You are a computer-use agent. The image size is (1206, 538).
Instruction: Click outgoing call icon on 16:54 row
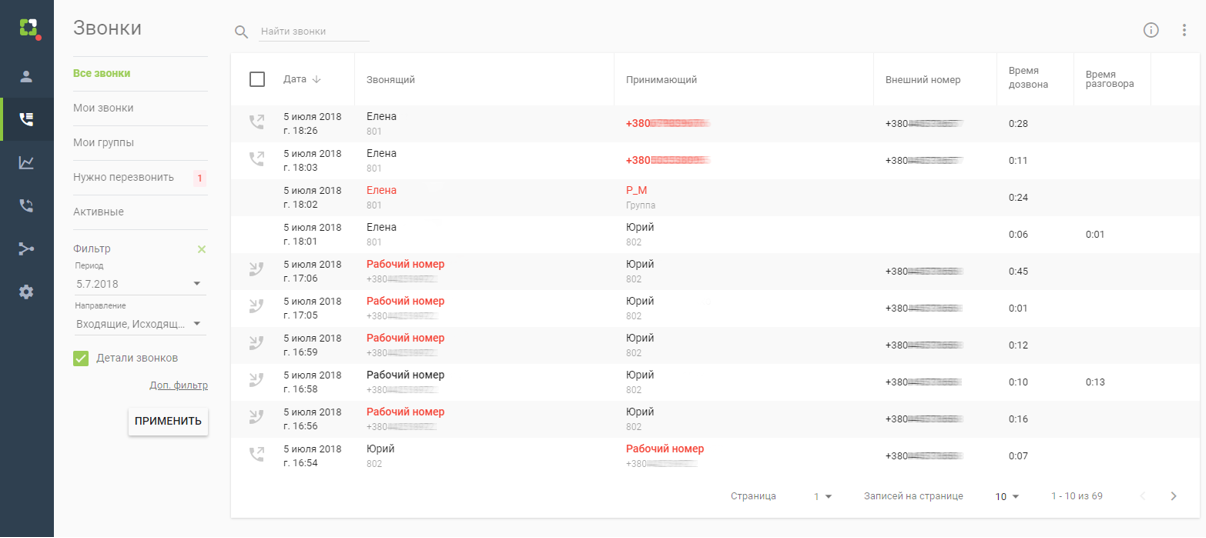[x=257, y=455]
